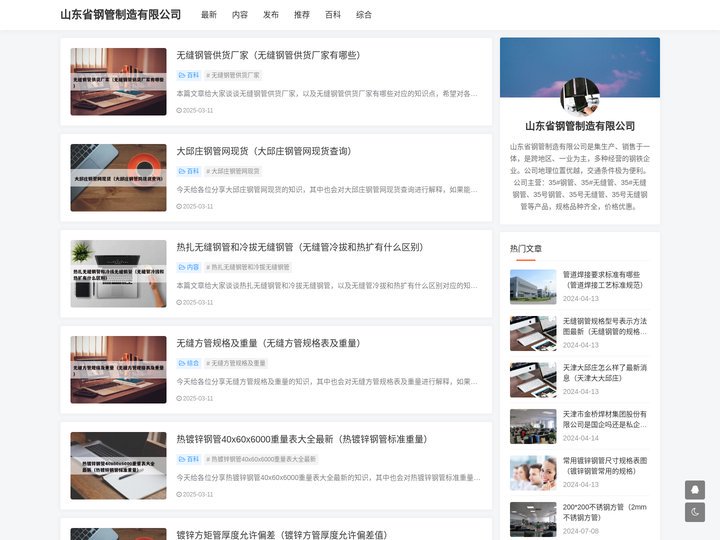Click thumbnail beside 天津大邱庄怎么样了 hot article
This screenshot has width=720, height=540.
point(533,380)
